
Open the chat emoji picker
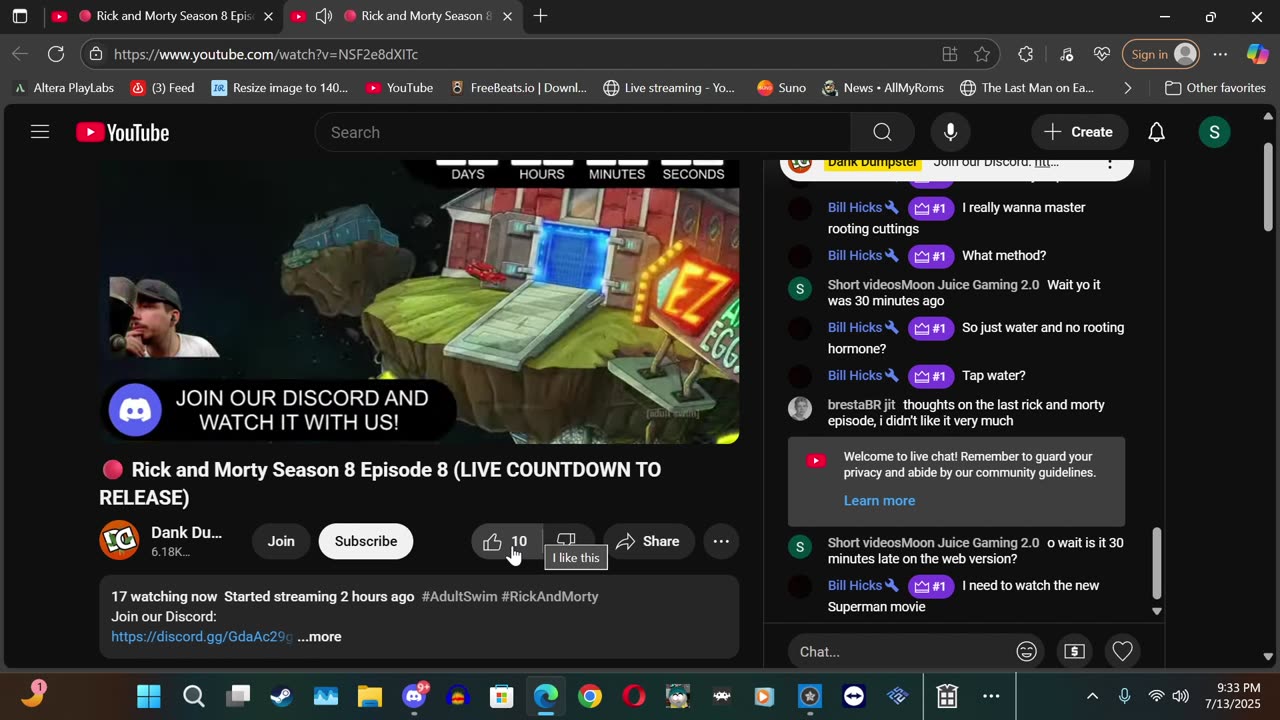point(1026,652)
